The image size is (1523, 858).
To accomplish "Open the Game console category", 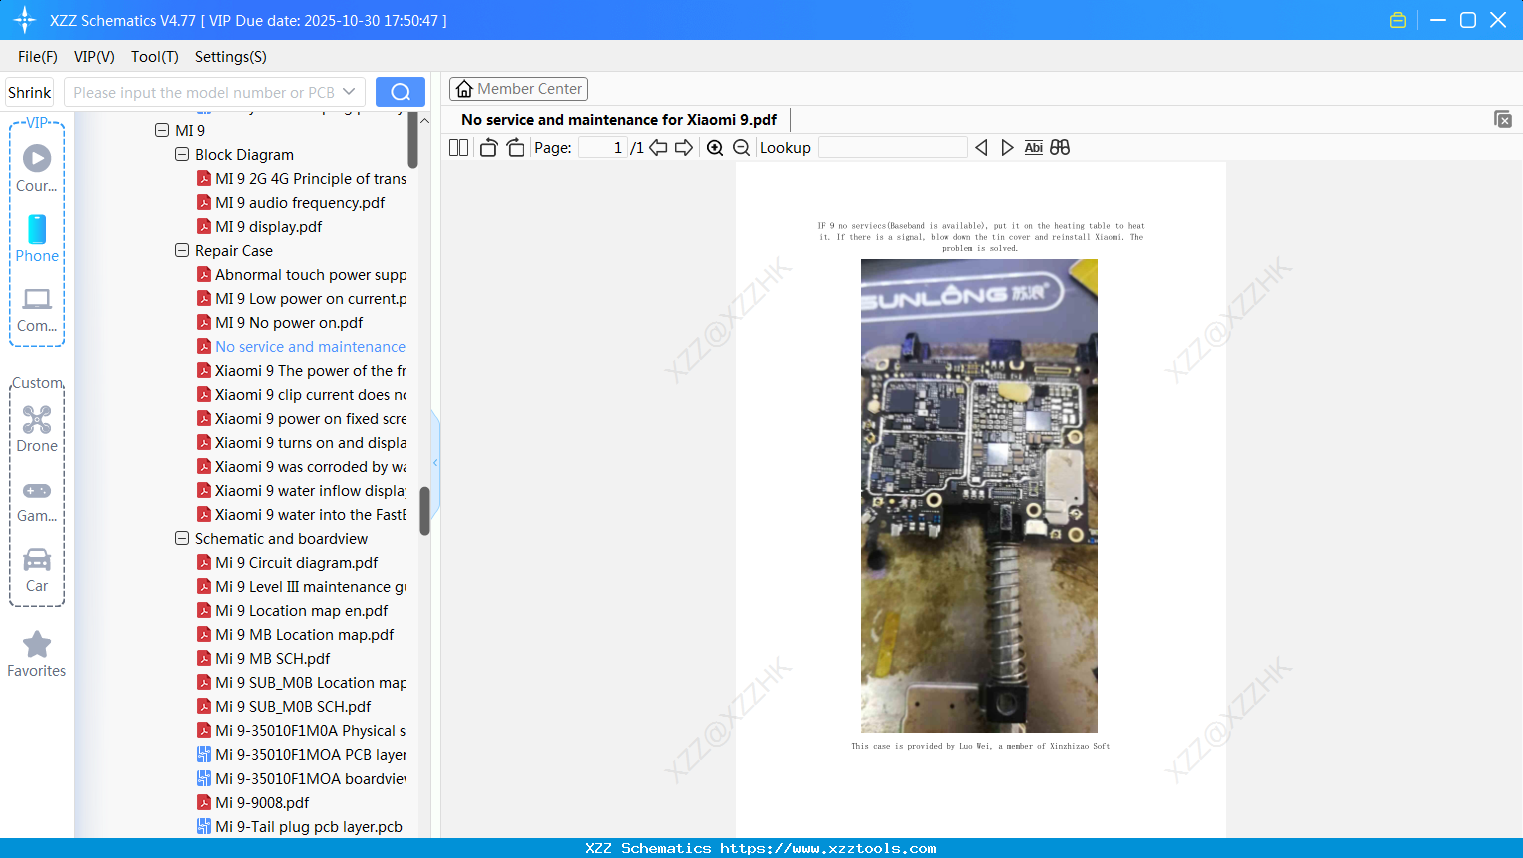I will point(37,500).
